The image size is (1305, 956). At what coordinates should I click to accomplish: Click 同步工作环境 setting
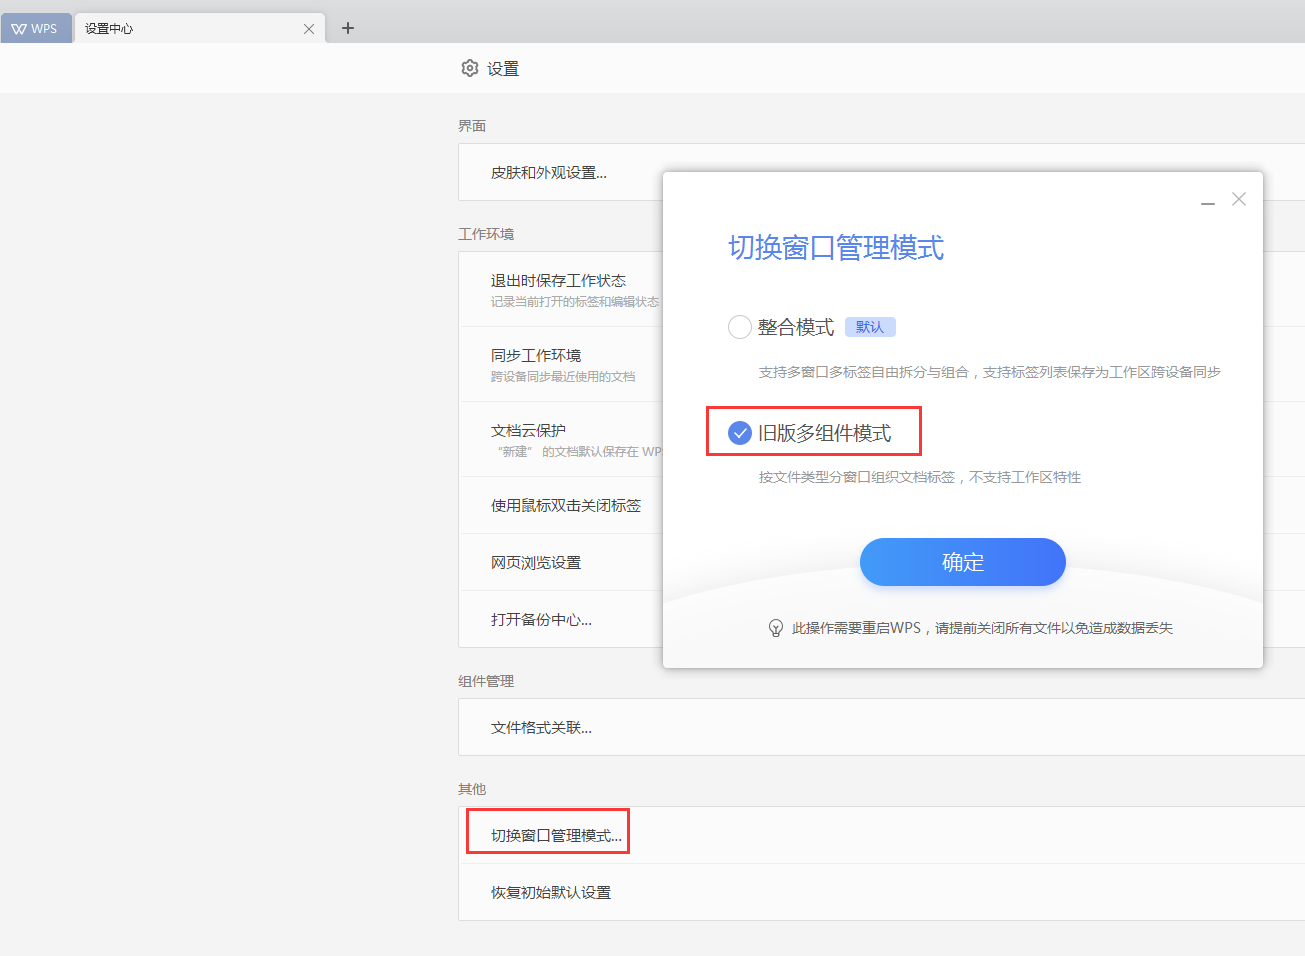pos(536,356)
